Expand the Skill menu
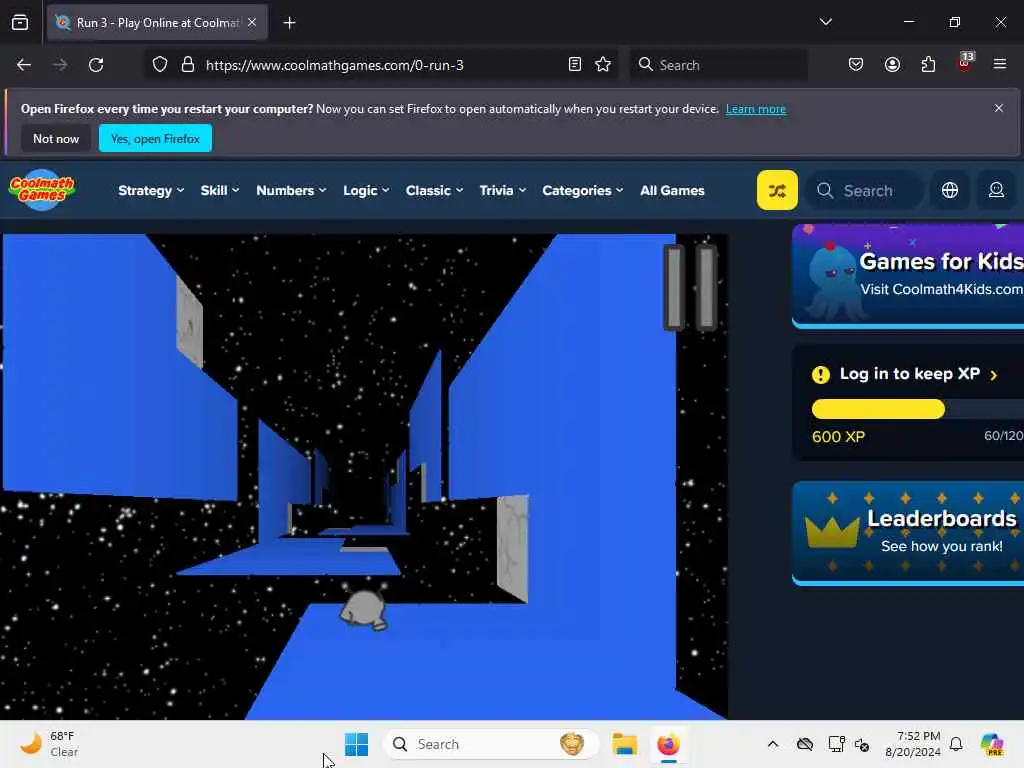Screen dimensions: 1024x768 (x=219, y=191)
